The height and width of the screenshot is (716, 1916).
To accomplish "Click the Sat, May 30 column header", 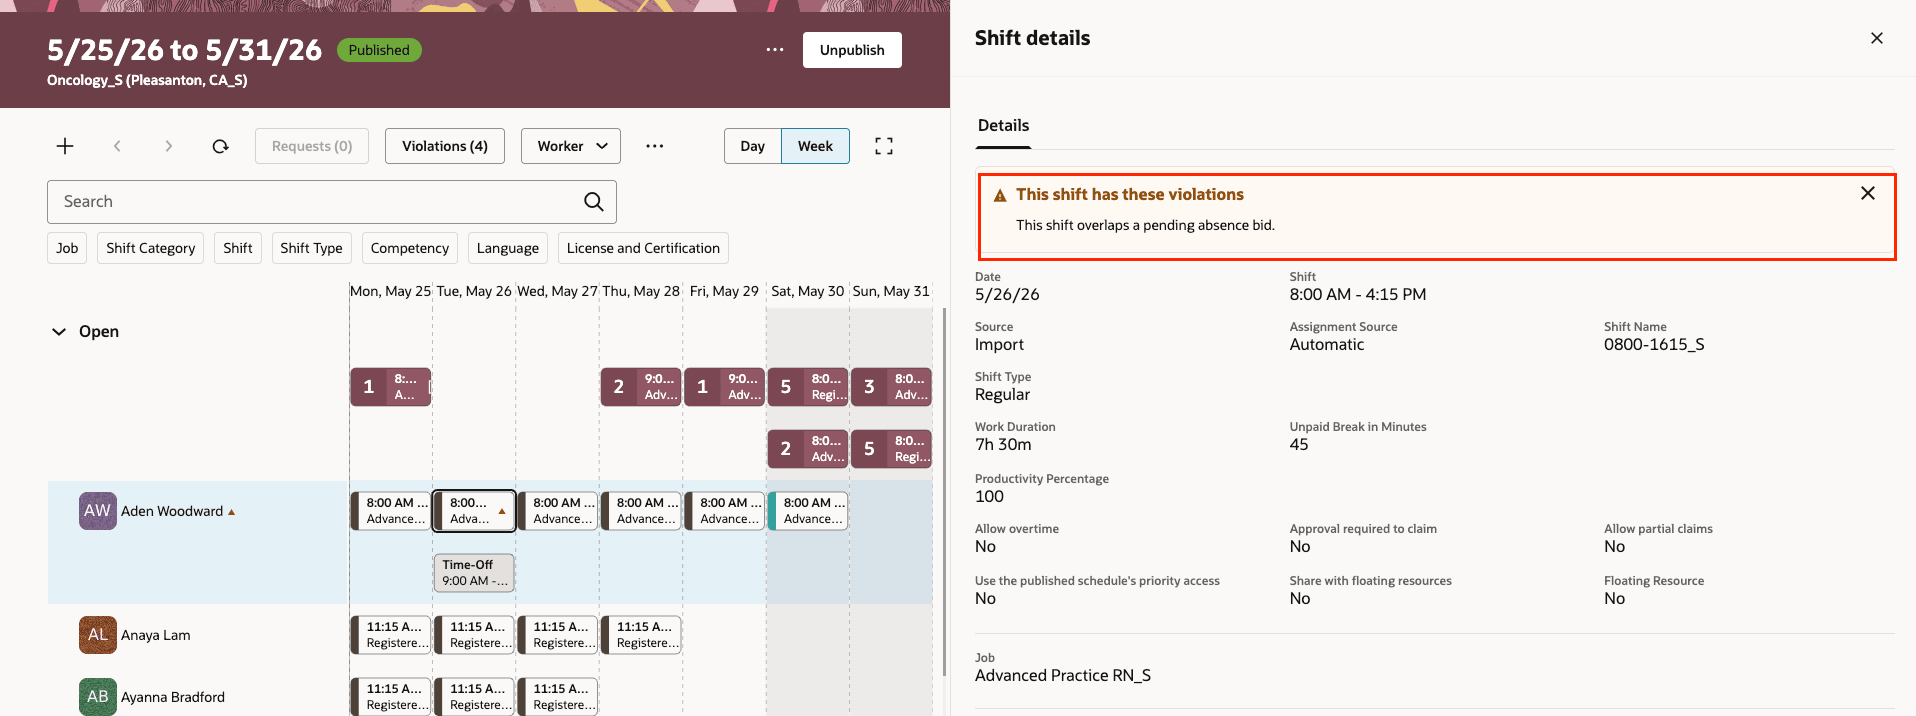I will (808, 291).
